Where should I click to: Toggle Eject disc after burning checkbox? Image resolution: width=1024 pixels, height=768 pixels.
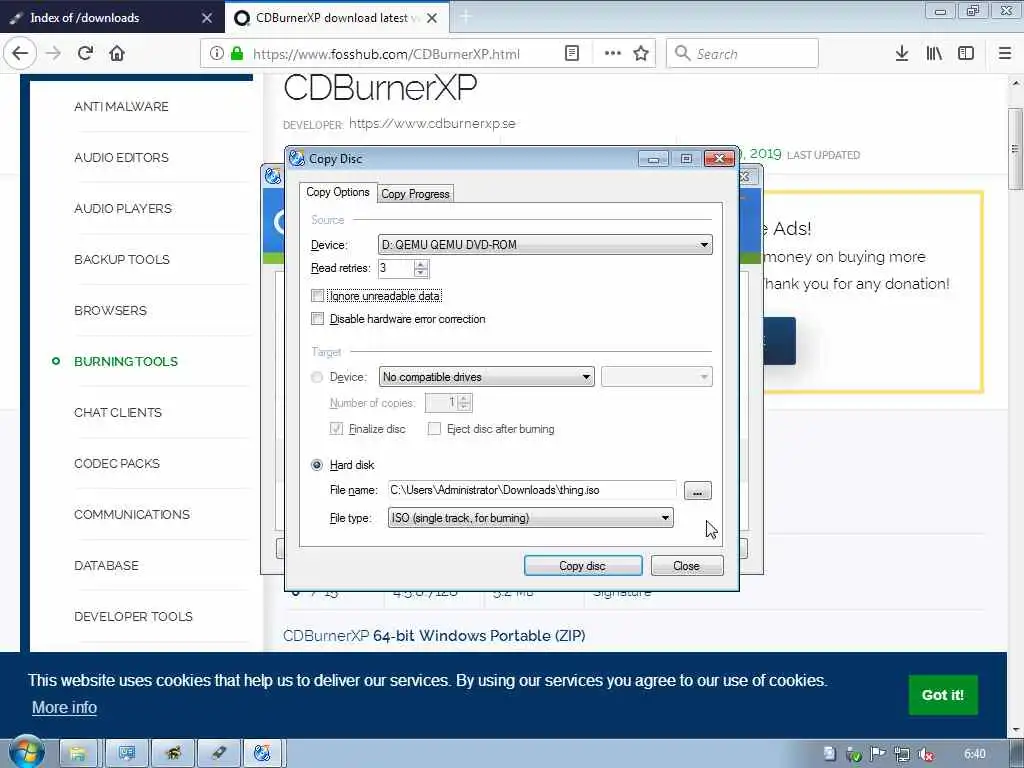(434, 429)
